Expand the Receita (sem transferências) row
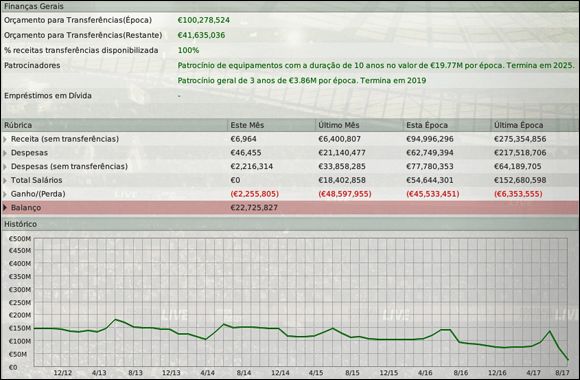The width and height of the screenshot is (580, 380). tap(5, 139)
